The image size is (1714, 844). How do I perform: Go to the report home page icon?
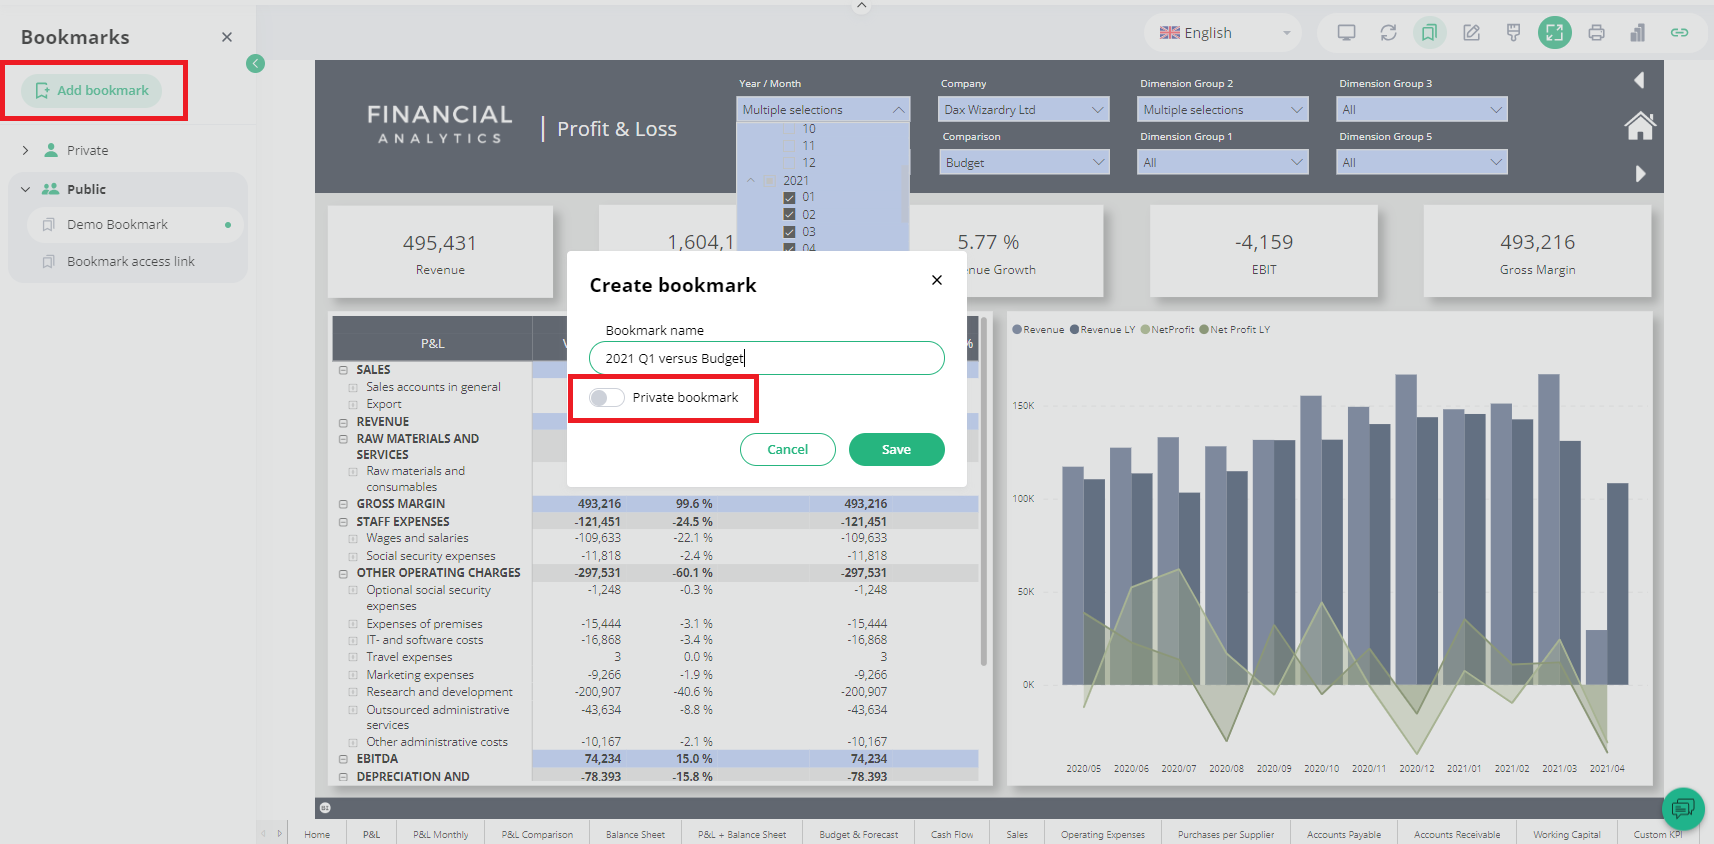1639,126
